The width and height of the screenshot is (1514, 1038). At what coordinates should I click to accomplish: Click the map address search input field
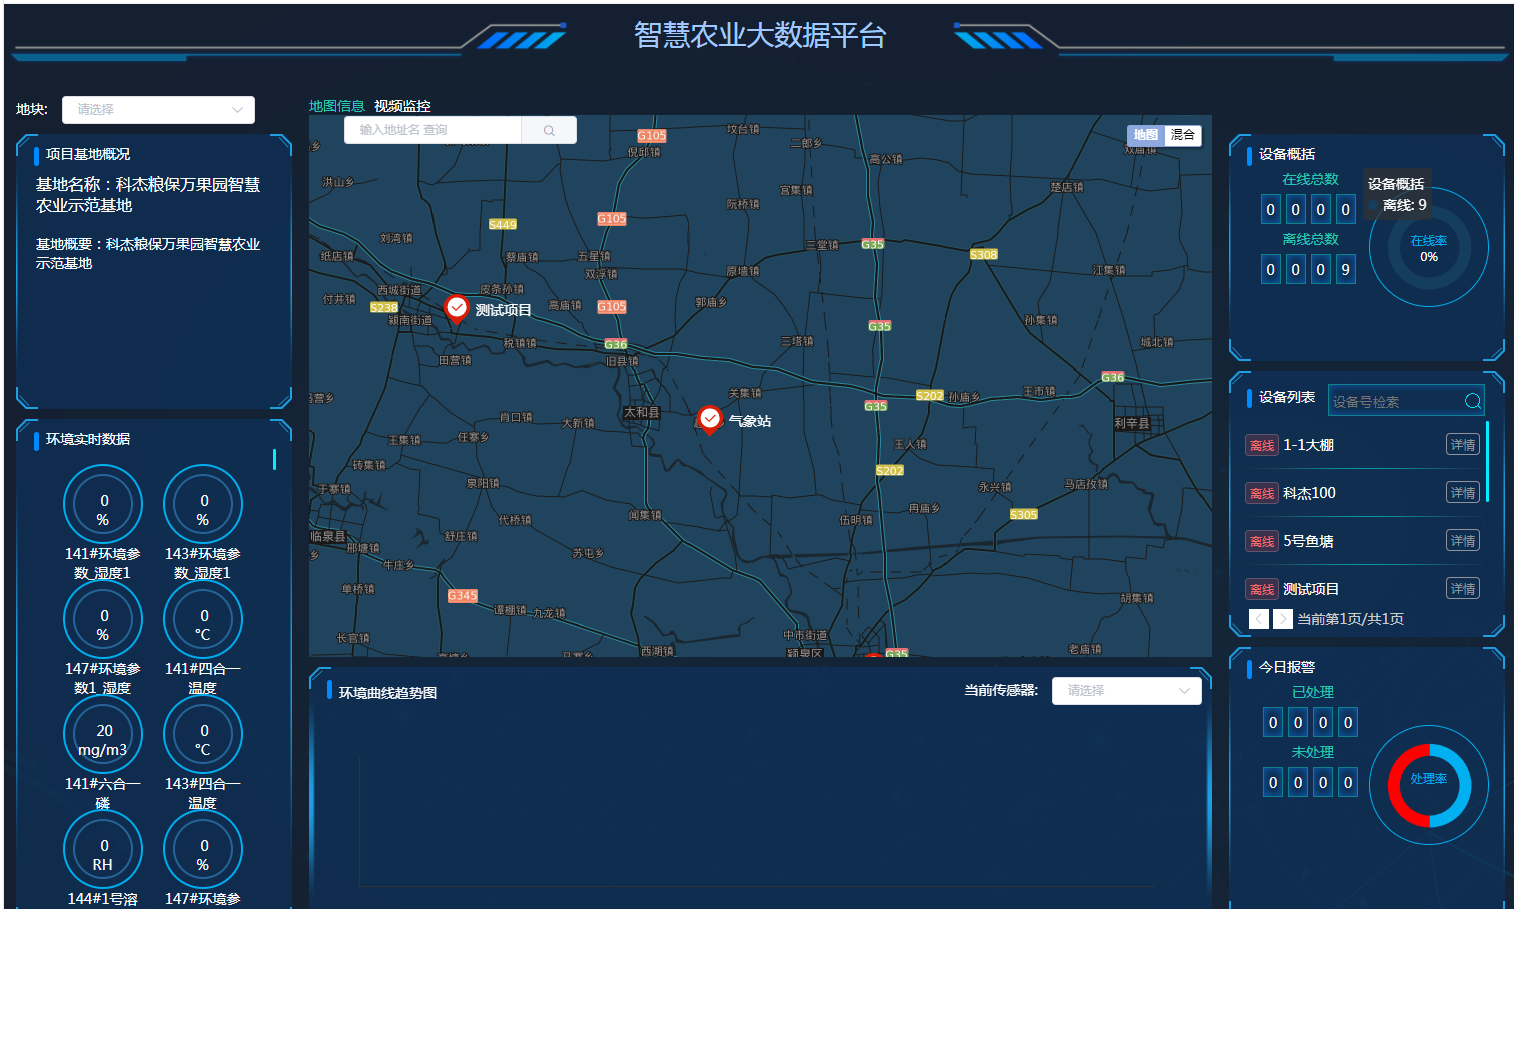coord(432,130)
